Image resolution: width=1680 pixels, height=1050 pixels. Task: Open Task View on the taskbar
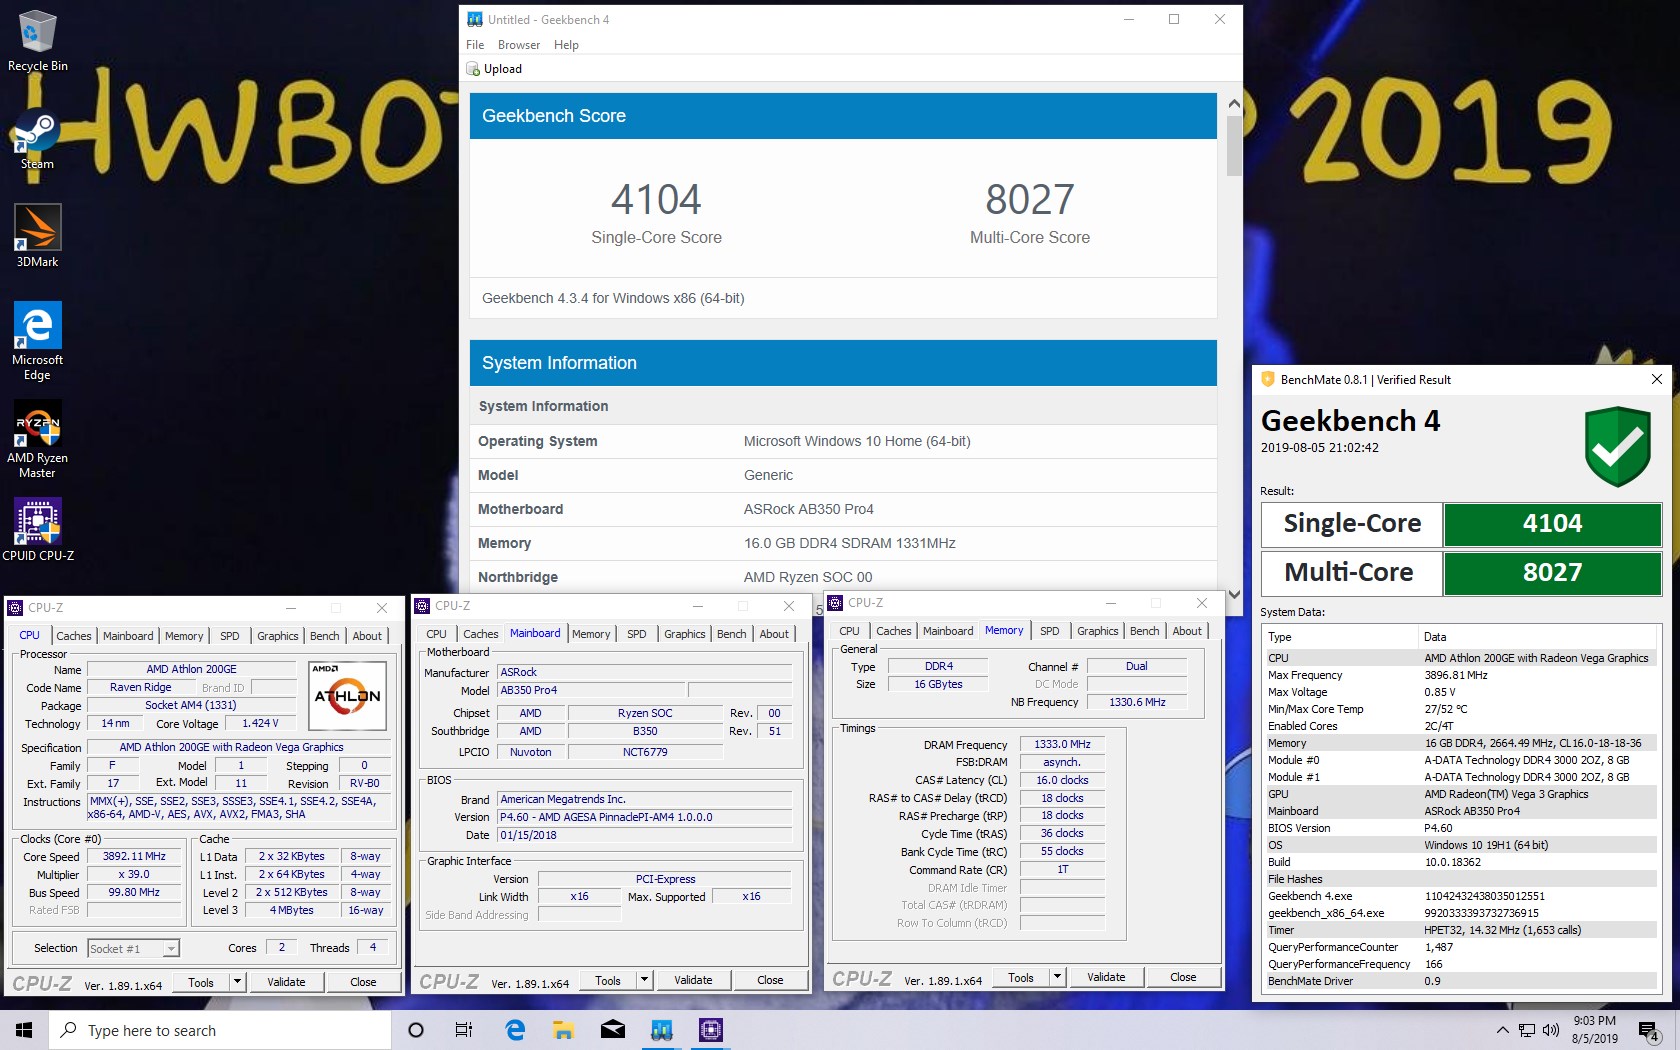coord(464,1030)
